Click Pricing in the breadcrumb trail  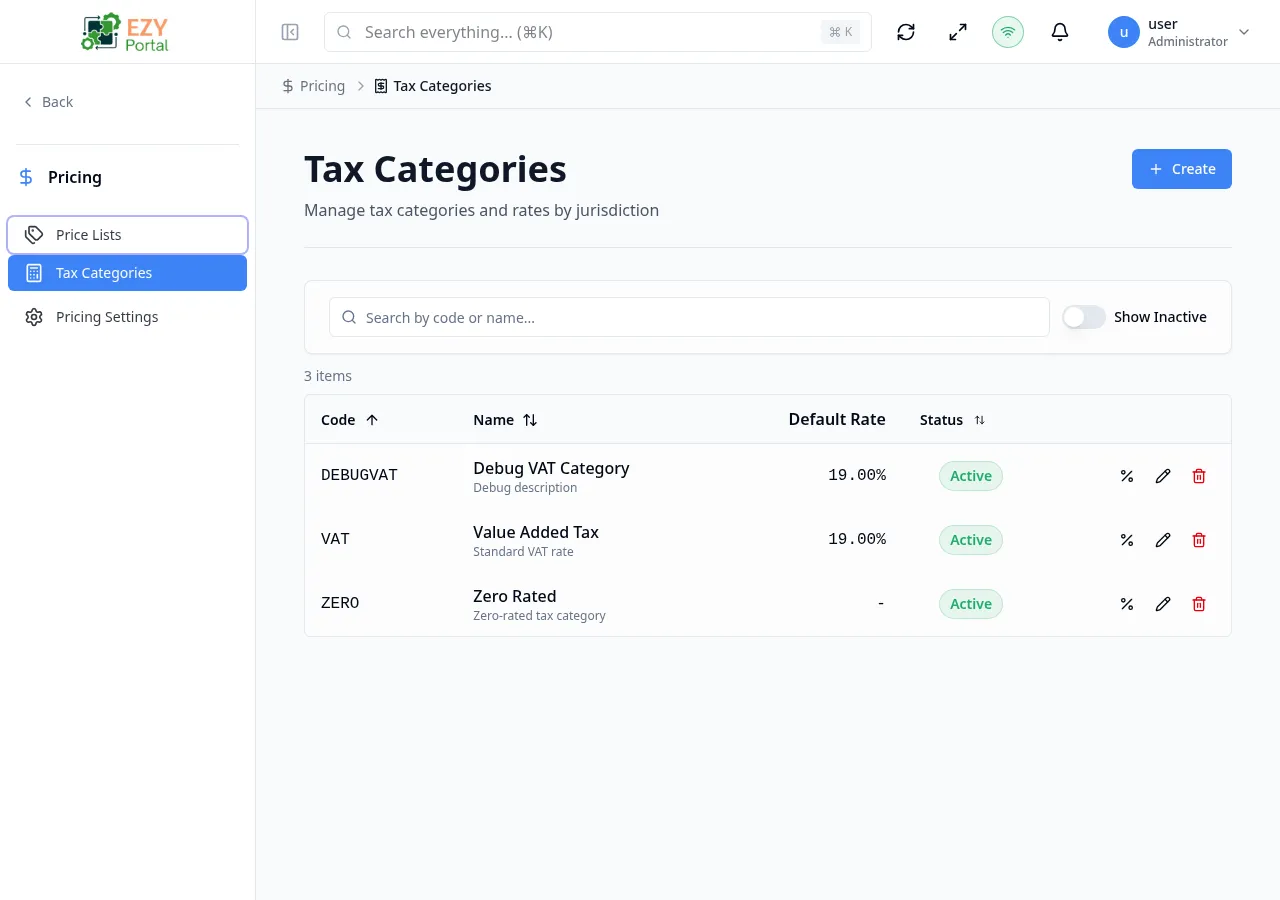click(322, 86)
